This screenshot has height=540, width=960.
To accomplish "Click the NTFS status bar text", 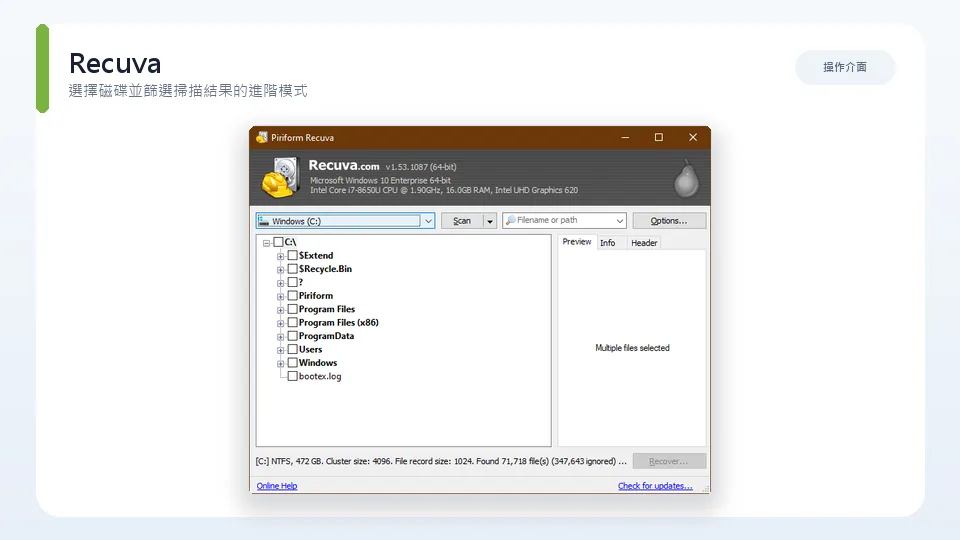I will pyautogui.click(x=441, y=461).
